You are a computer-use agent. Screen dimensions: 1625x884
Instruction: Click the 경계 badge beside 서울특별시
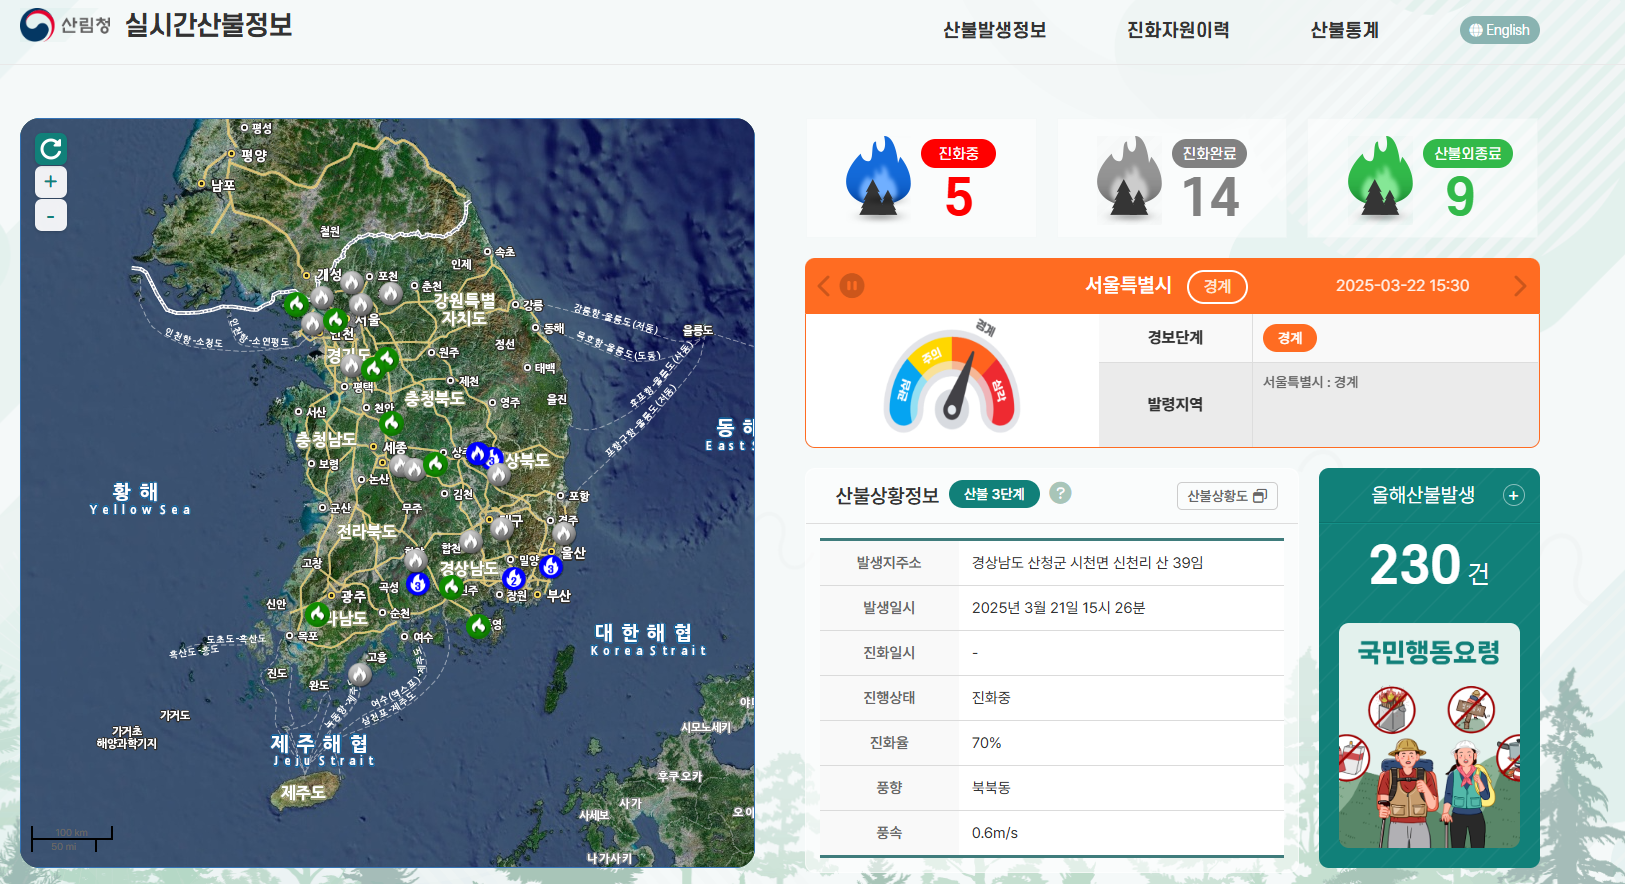1217,286
